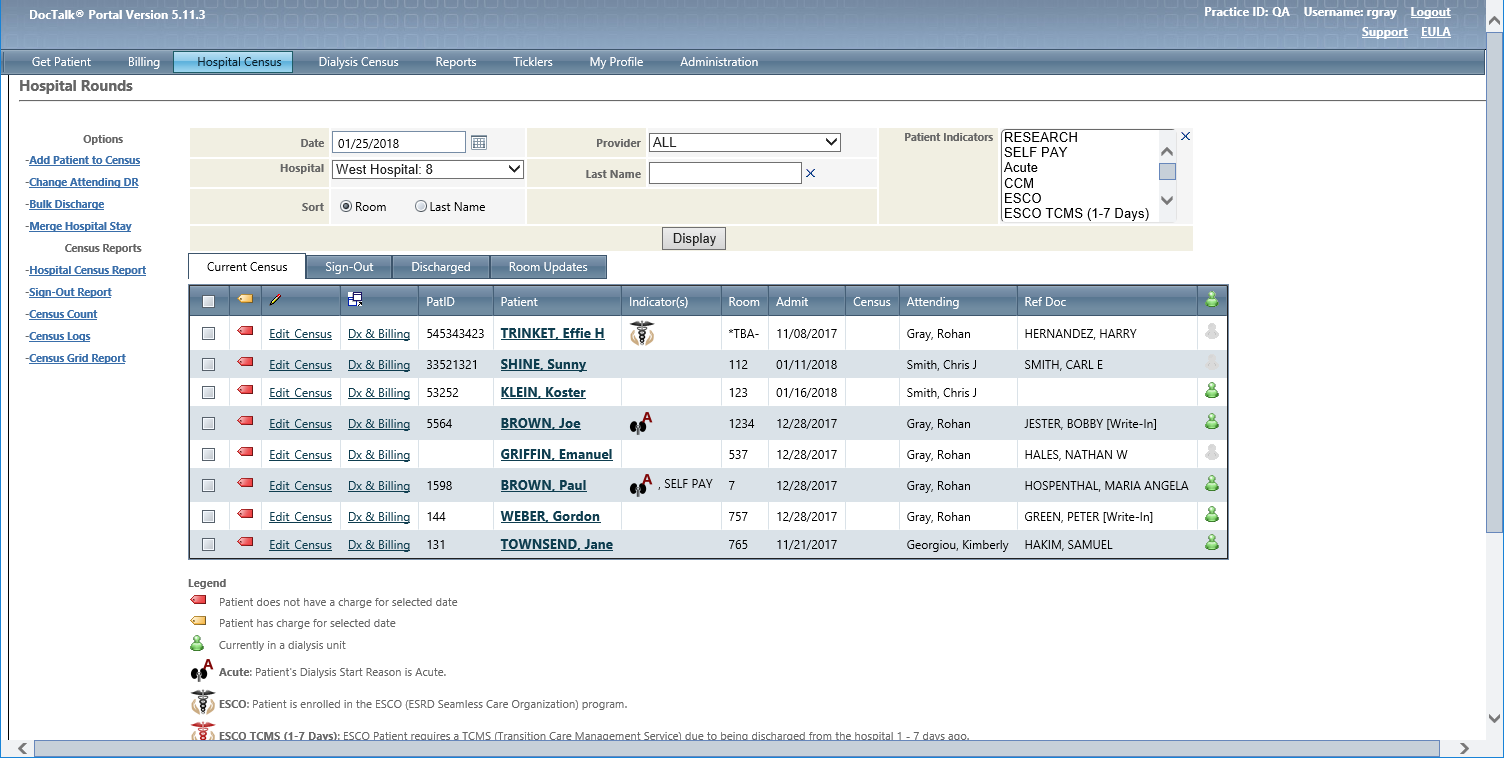Click the ESCO indicator icon for TRINKET
This screenshot has width=1504, height=758.
(641, 334)
